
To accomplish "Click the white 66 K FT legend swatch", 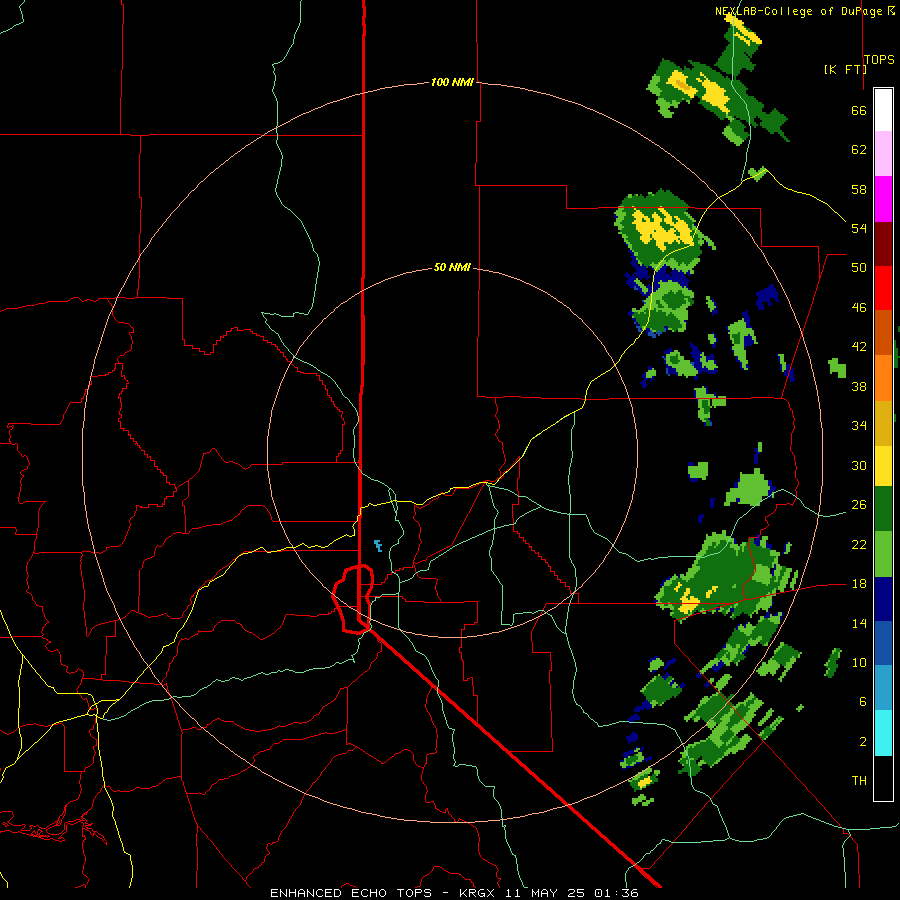I will 883,110.
